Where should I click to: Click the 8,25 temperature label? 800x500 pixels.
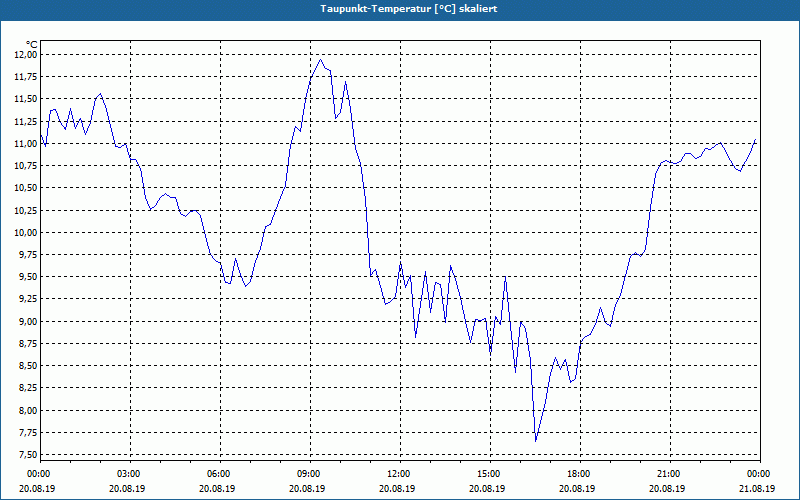coord(28,388)
